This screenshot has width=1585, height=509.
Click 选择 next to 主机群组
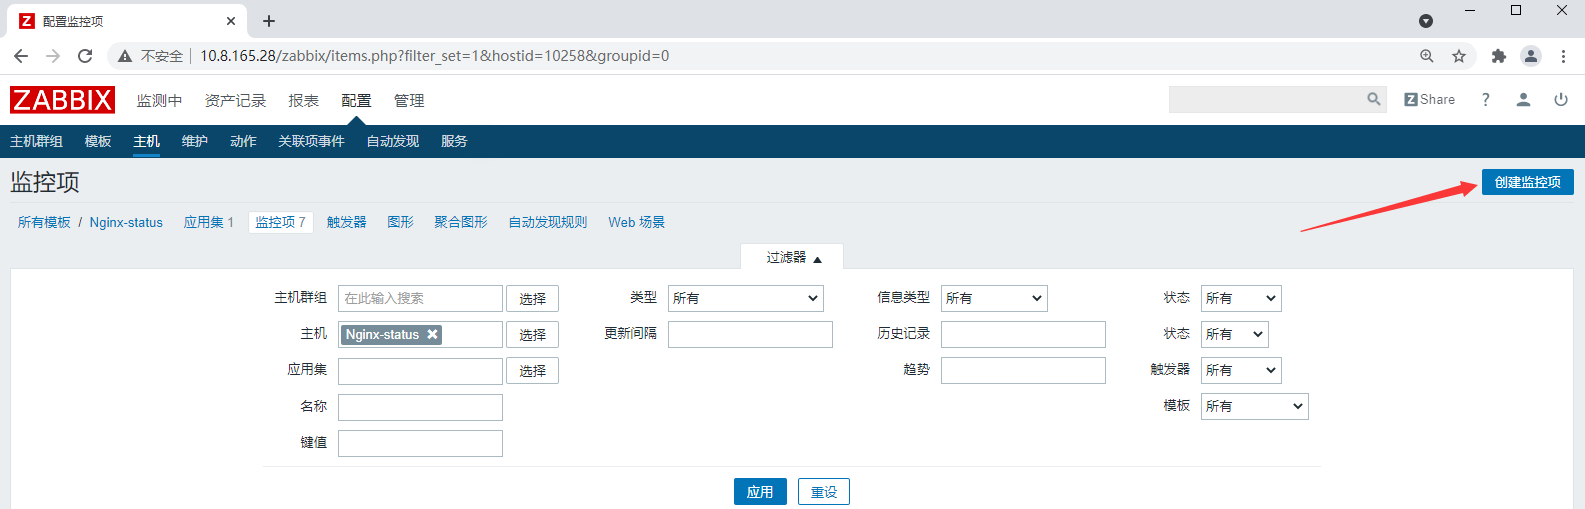click(x=532, y=298)
